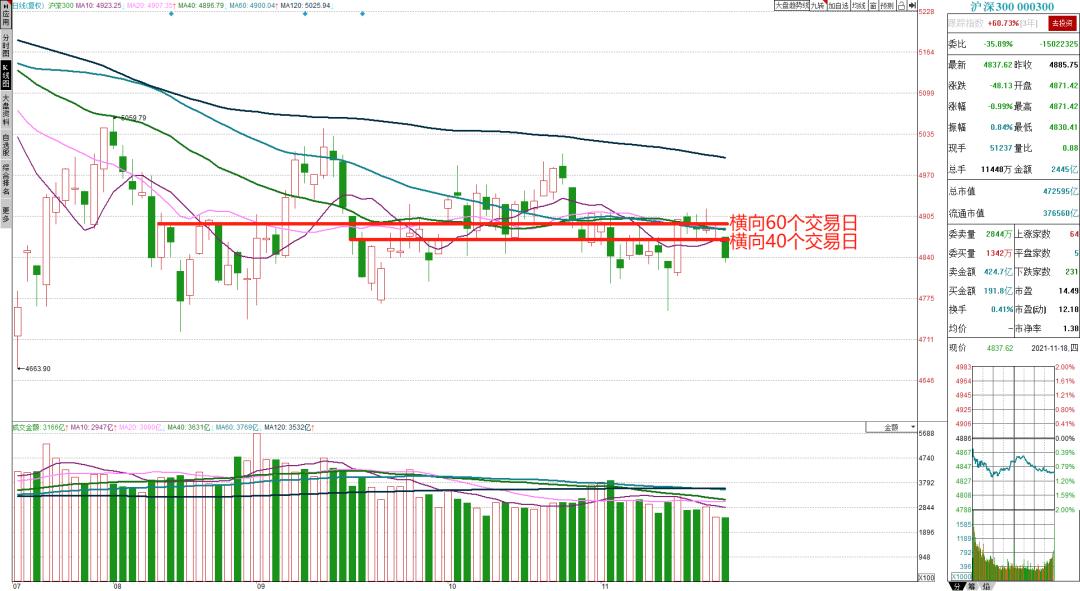
Task: Click the 委比 -35.89% value
Action: (x=998, y=44)
